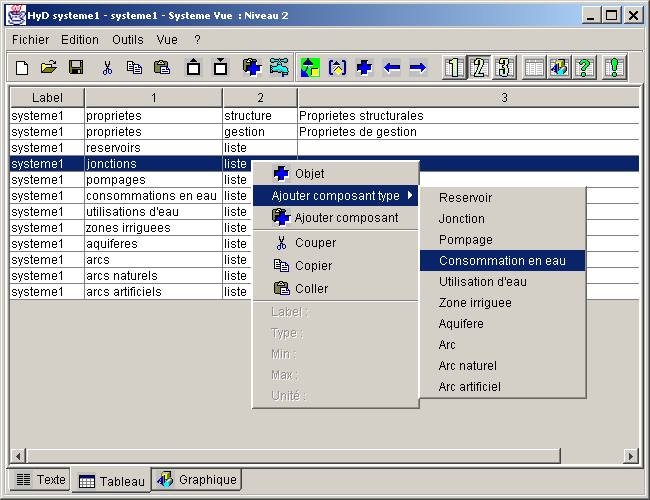Select the pompages cell
Viewport: 650px width, 500px height.
(x=153, y=180)
